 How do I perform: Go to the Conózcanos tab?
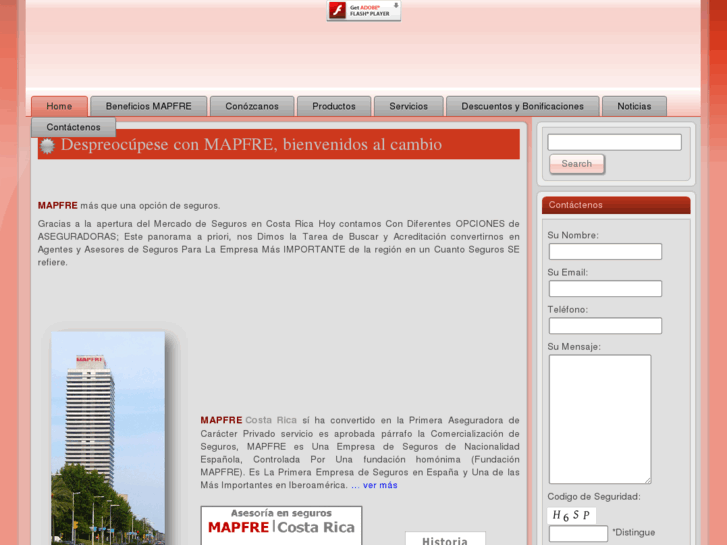click(x=252, y=106)
